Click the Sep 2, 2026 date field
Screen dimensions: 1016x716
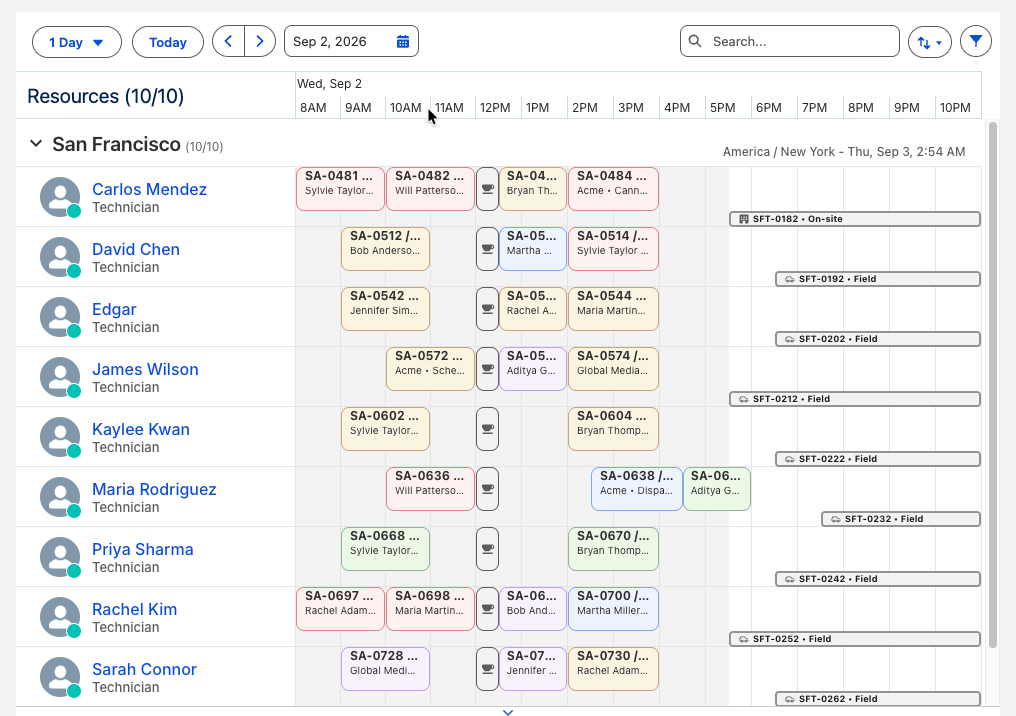(351, 41)
